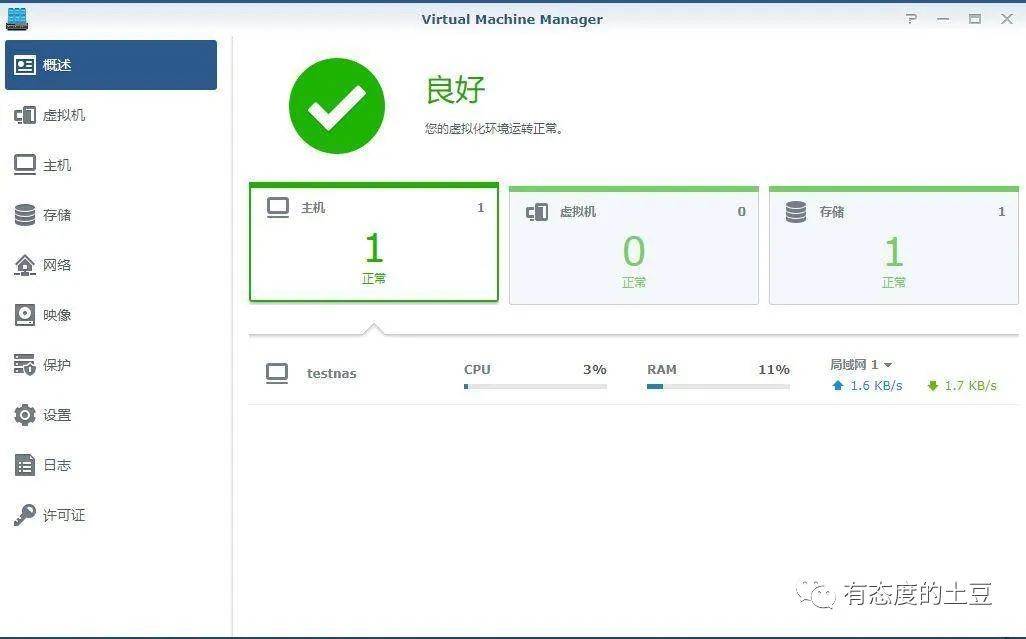Click the 设置 gear icon in sidebar

pyautogui.click(x=25, y=415)
